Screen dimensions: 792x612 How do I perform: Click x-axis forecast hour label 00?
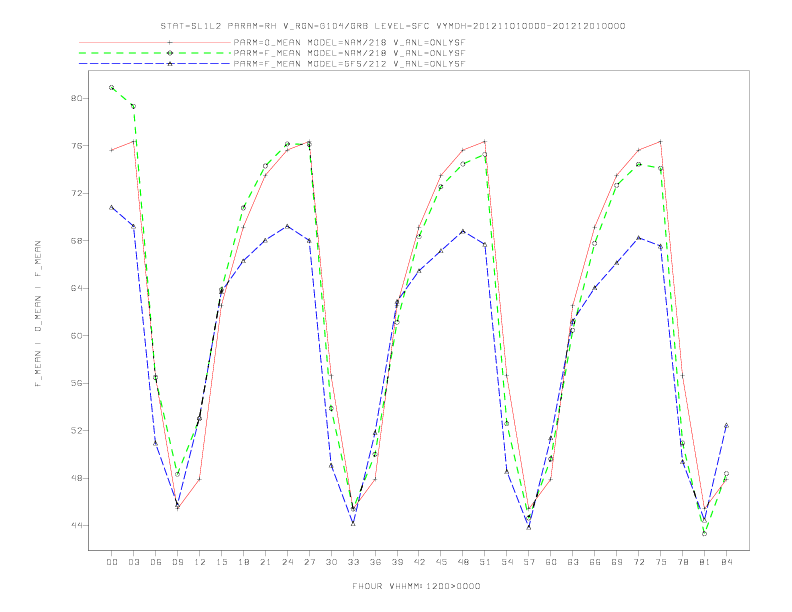click(112, 562)
